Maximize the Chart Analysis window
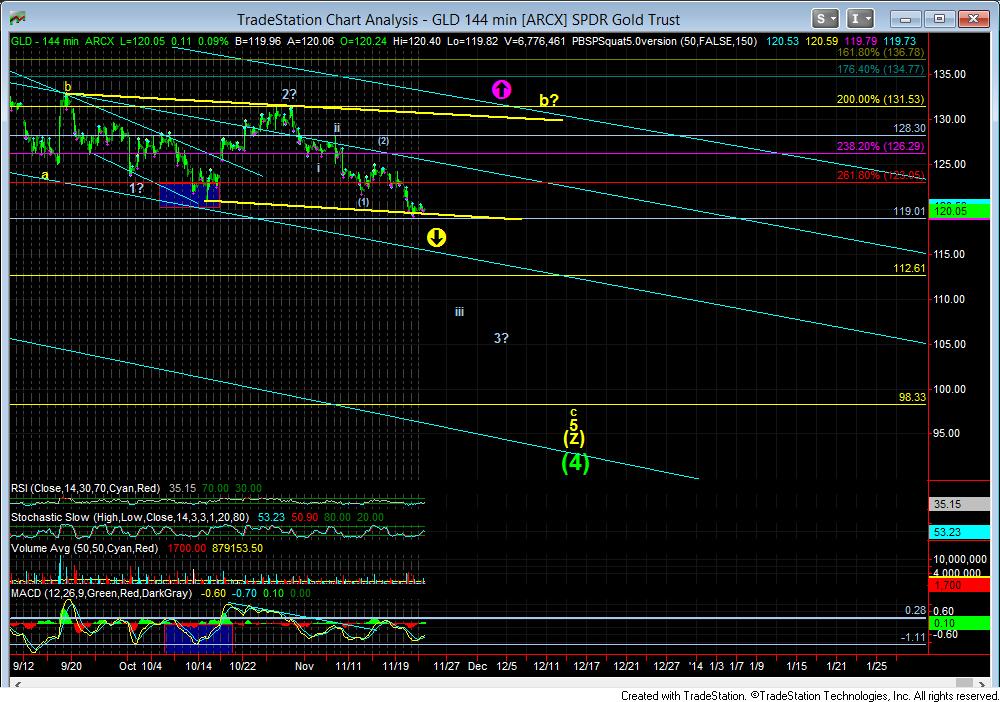The image size is (1000, 702). pyautogui.click(x=939, y=19)
